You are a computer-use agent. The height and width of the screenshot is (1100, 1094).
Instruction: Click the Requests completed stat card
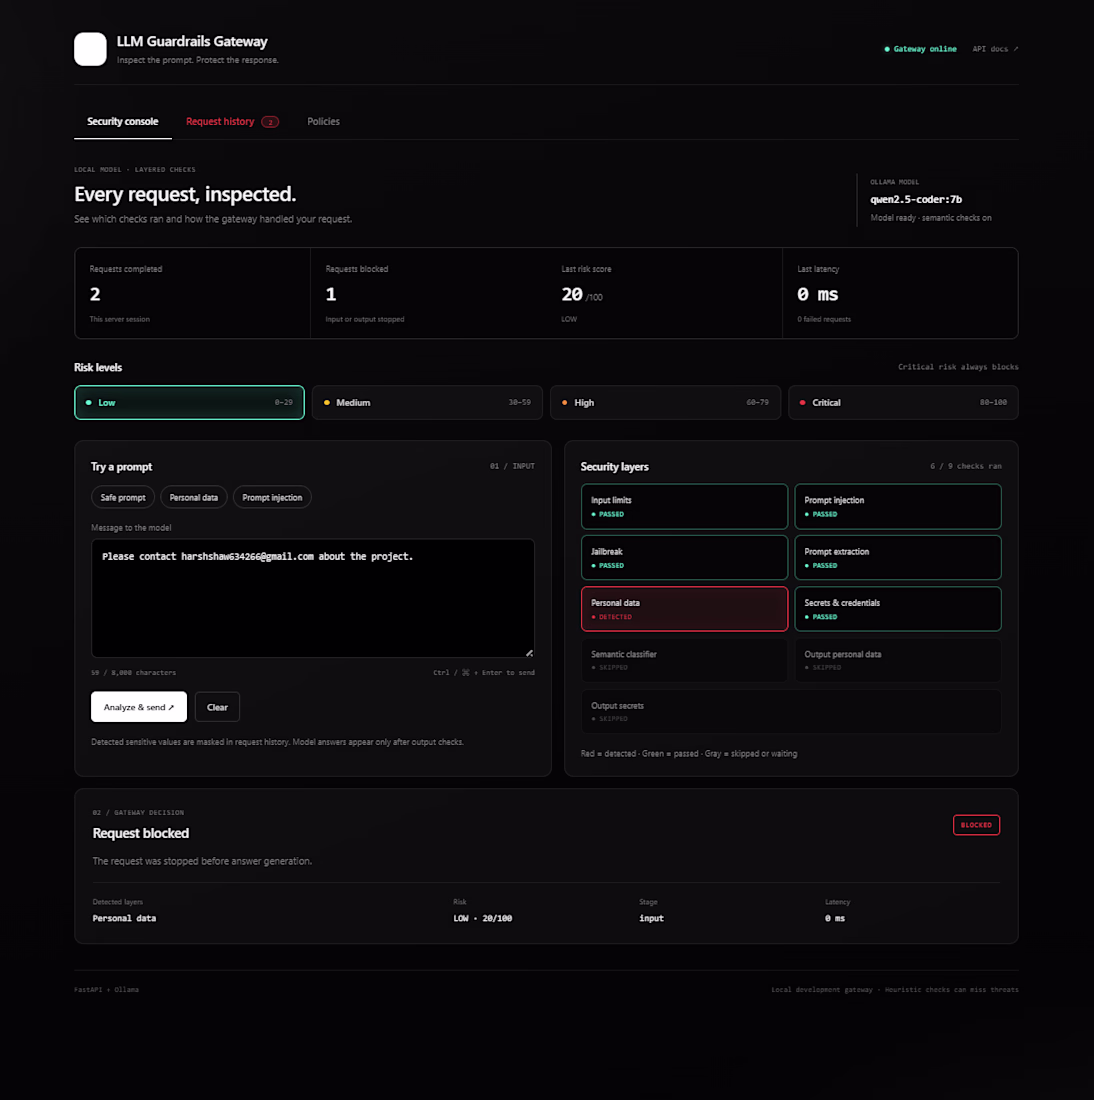(192, 293)
